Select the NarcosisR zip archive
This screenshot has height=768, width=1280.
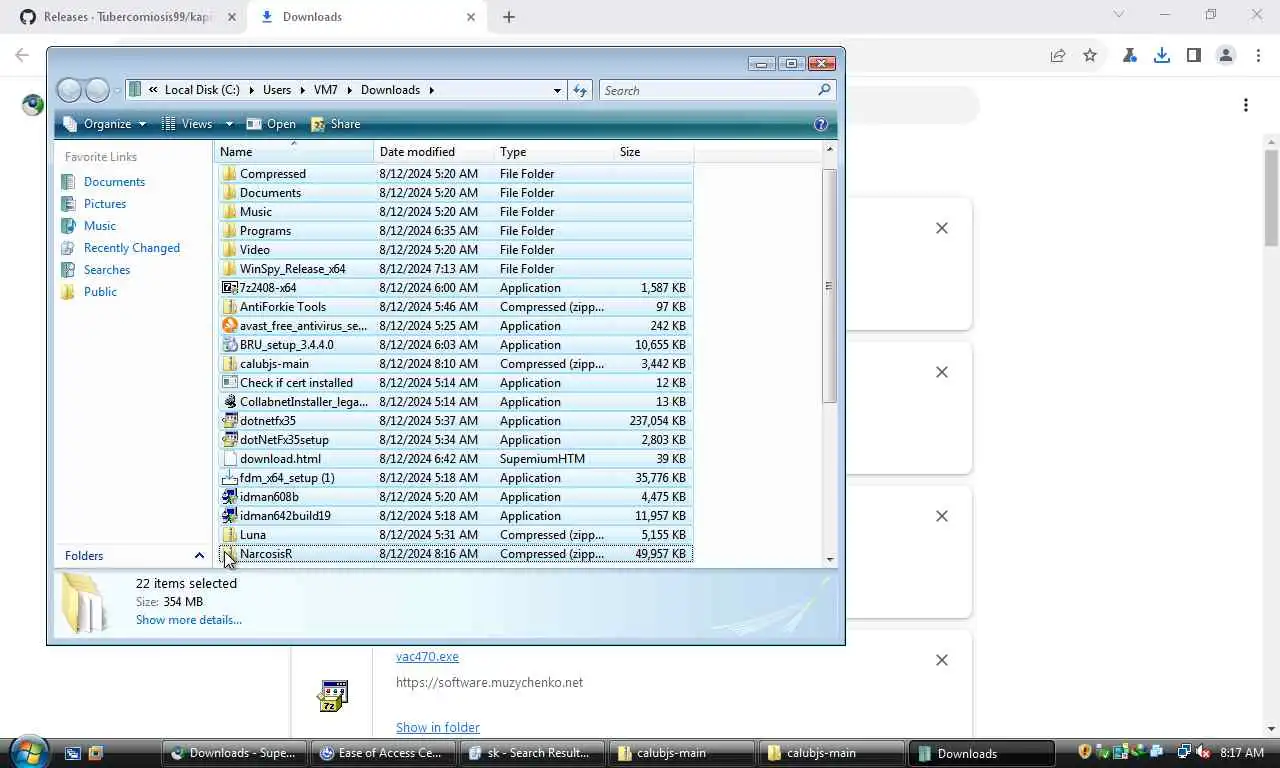click(455, 554)
